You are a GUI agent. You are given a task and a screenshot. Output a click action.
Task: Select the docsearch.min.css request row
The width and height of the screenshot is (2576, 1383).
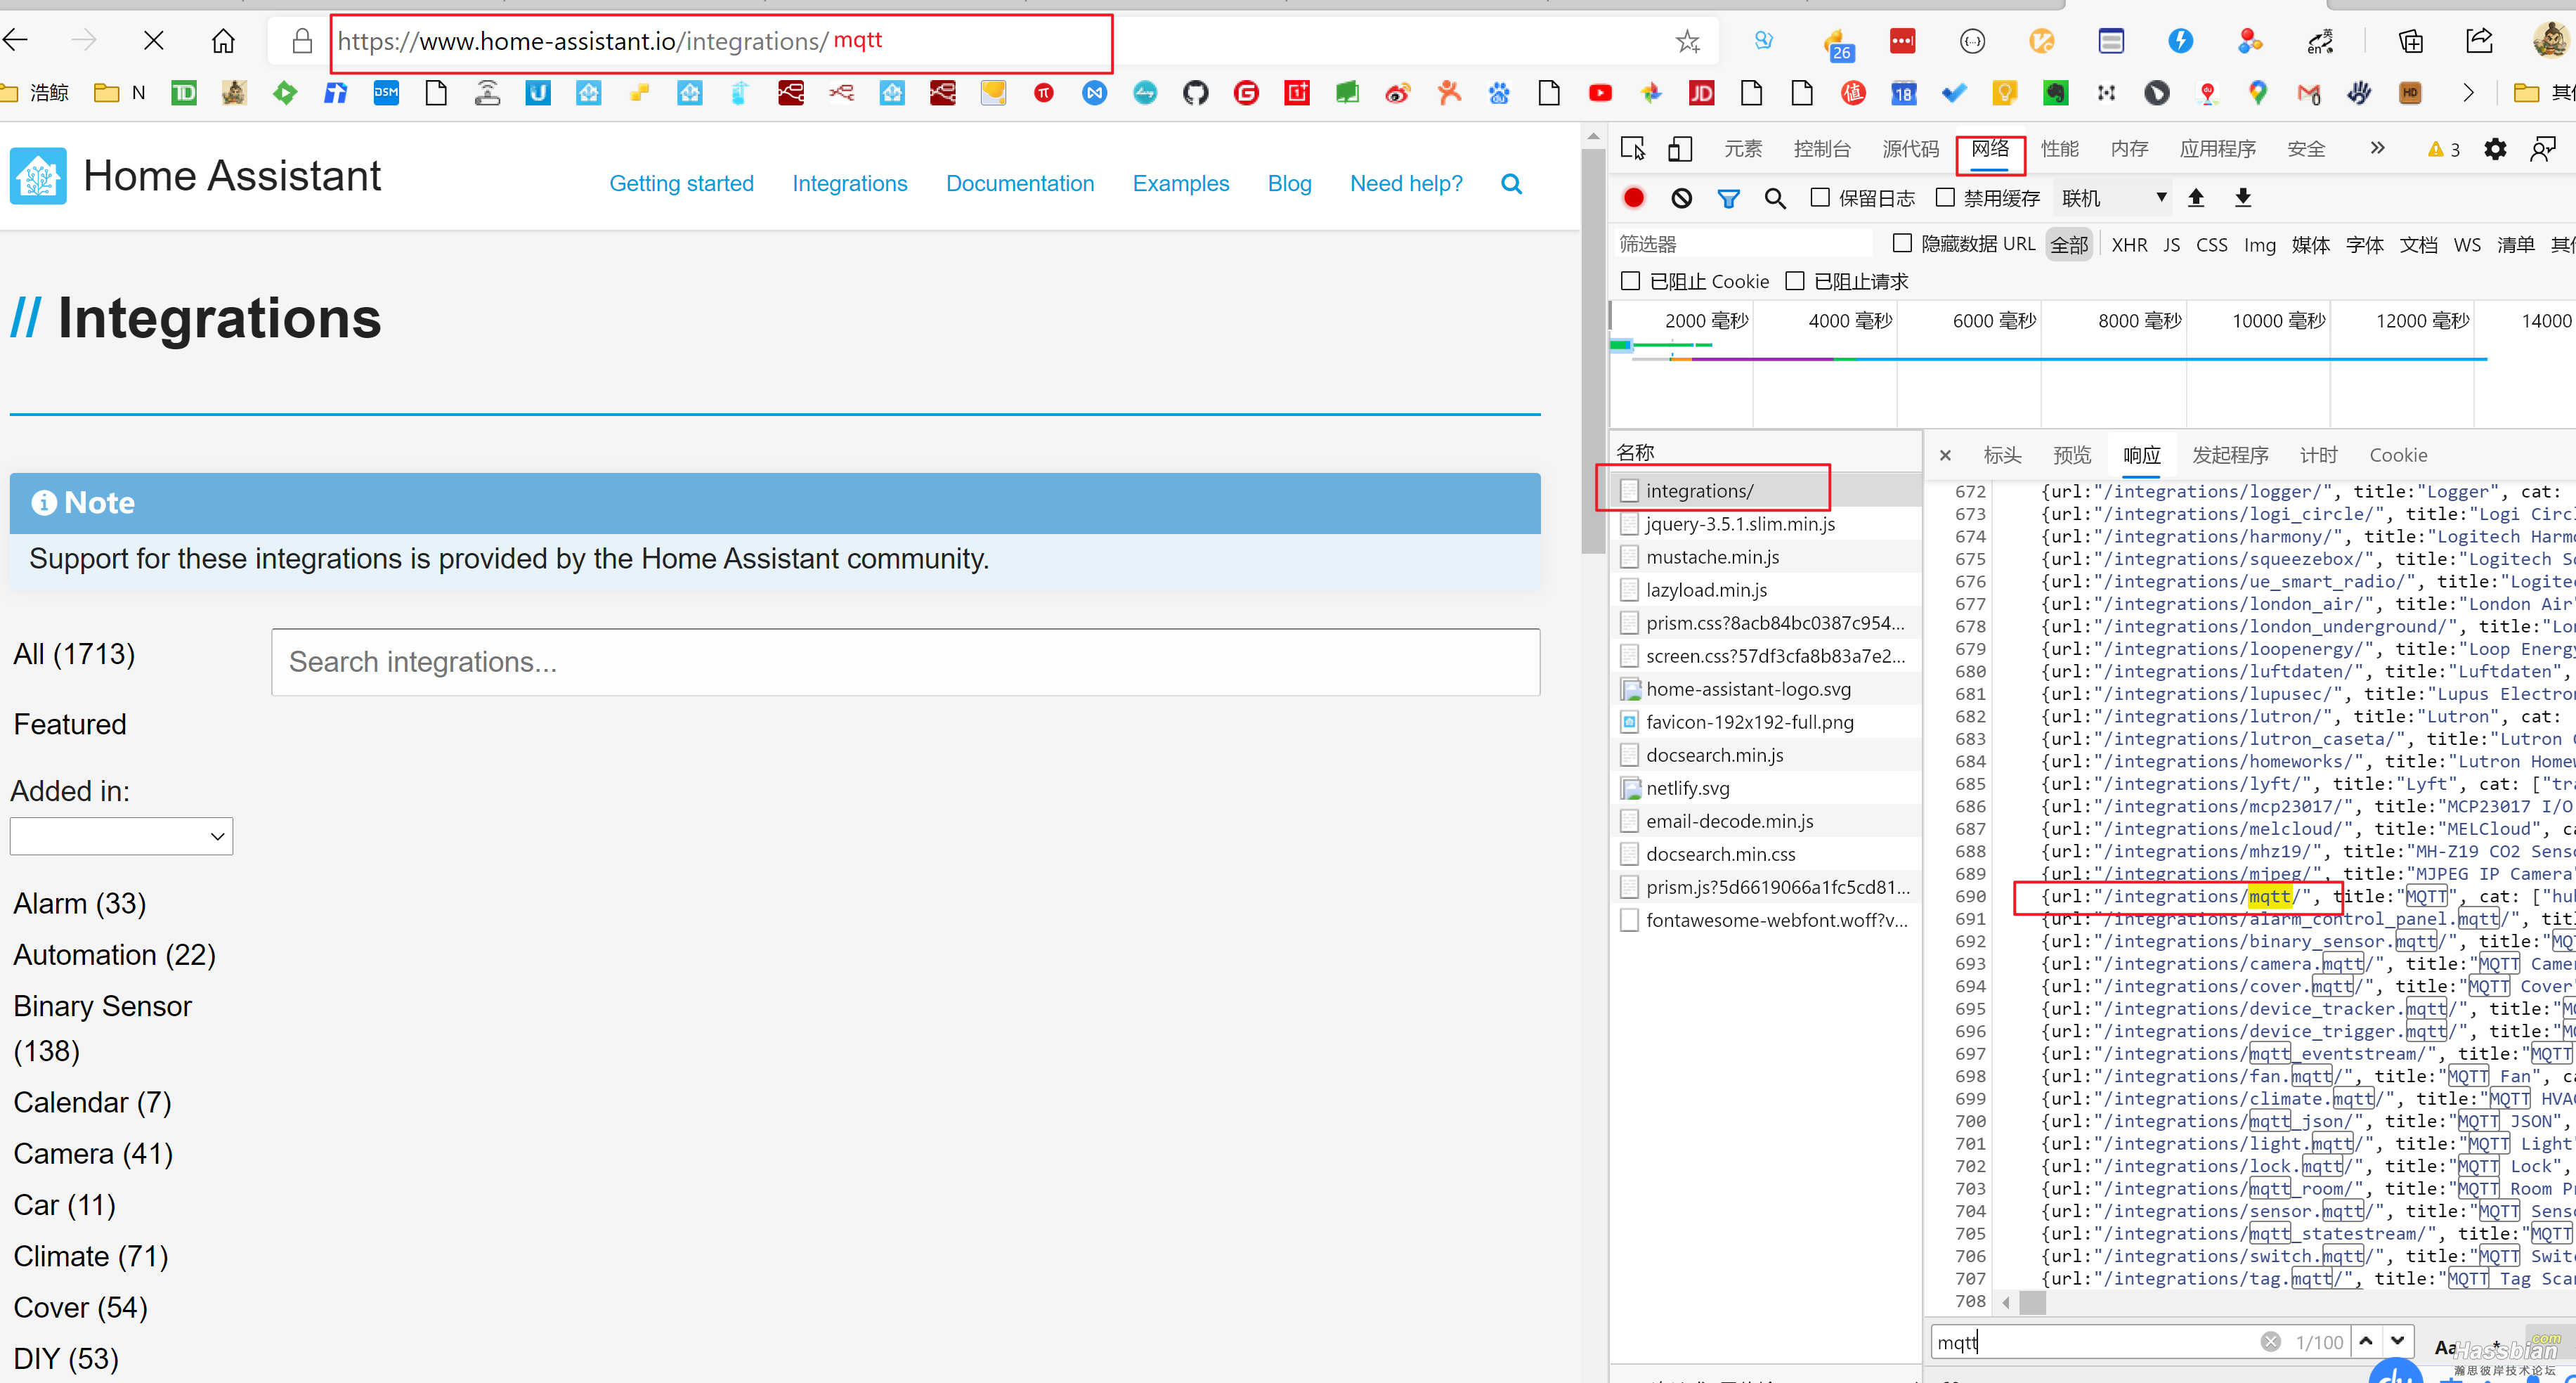(x=1766, y=854)
